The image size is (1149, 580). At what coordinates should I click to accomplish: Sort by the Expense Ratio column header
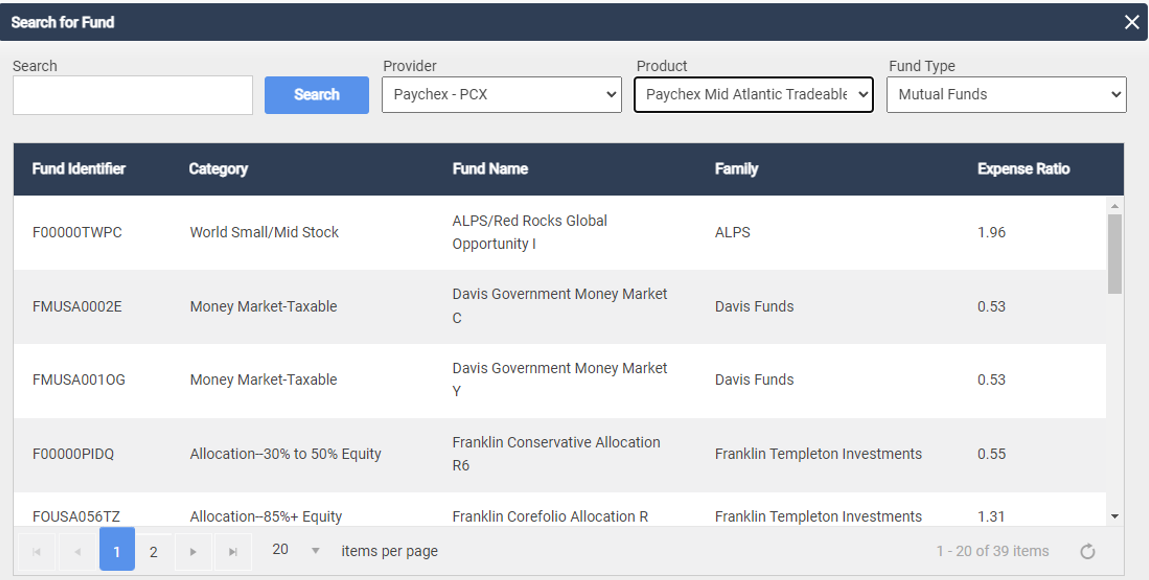coord(1023,169)
